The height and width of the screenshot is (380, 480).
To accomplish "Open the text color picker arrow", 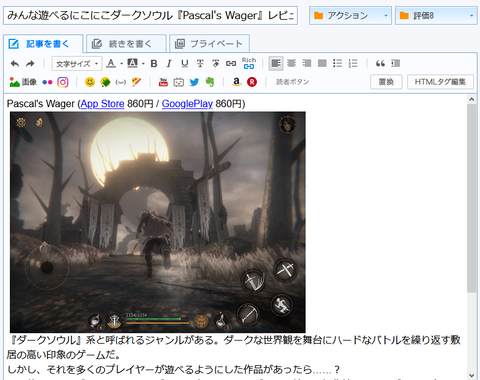I will (122, 64).
